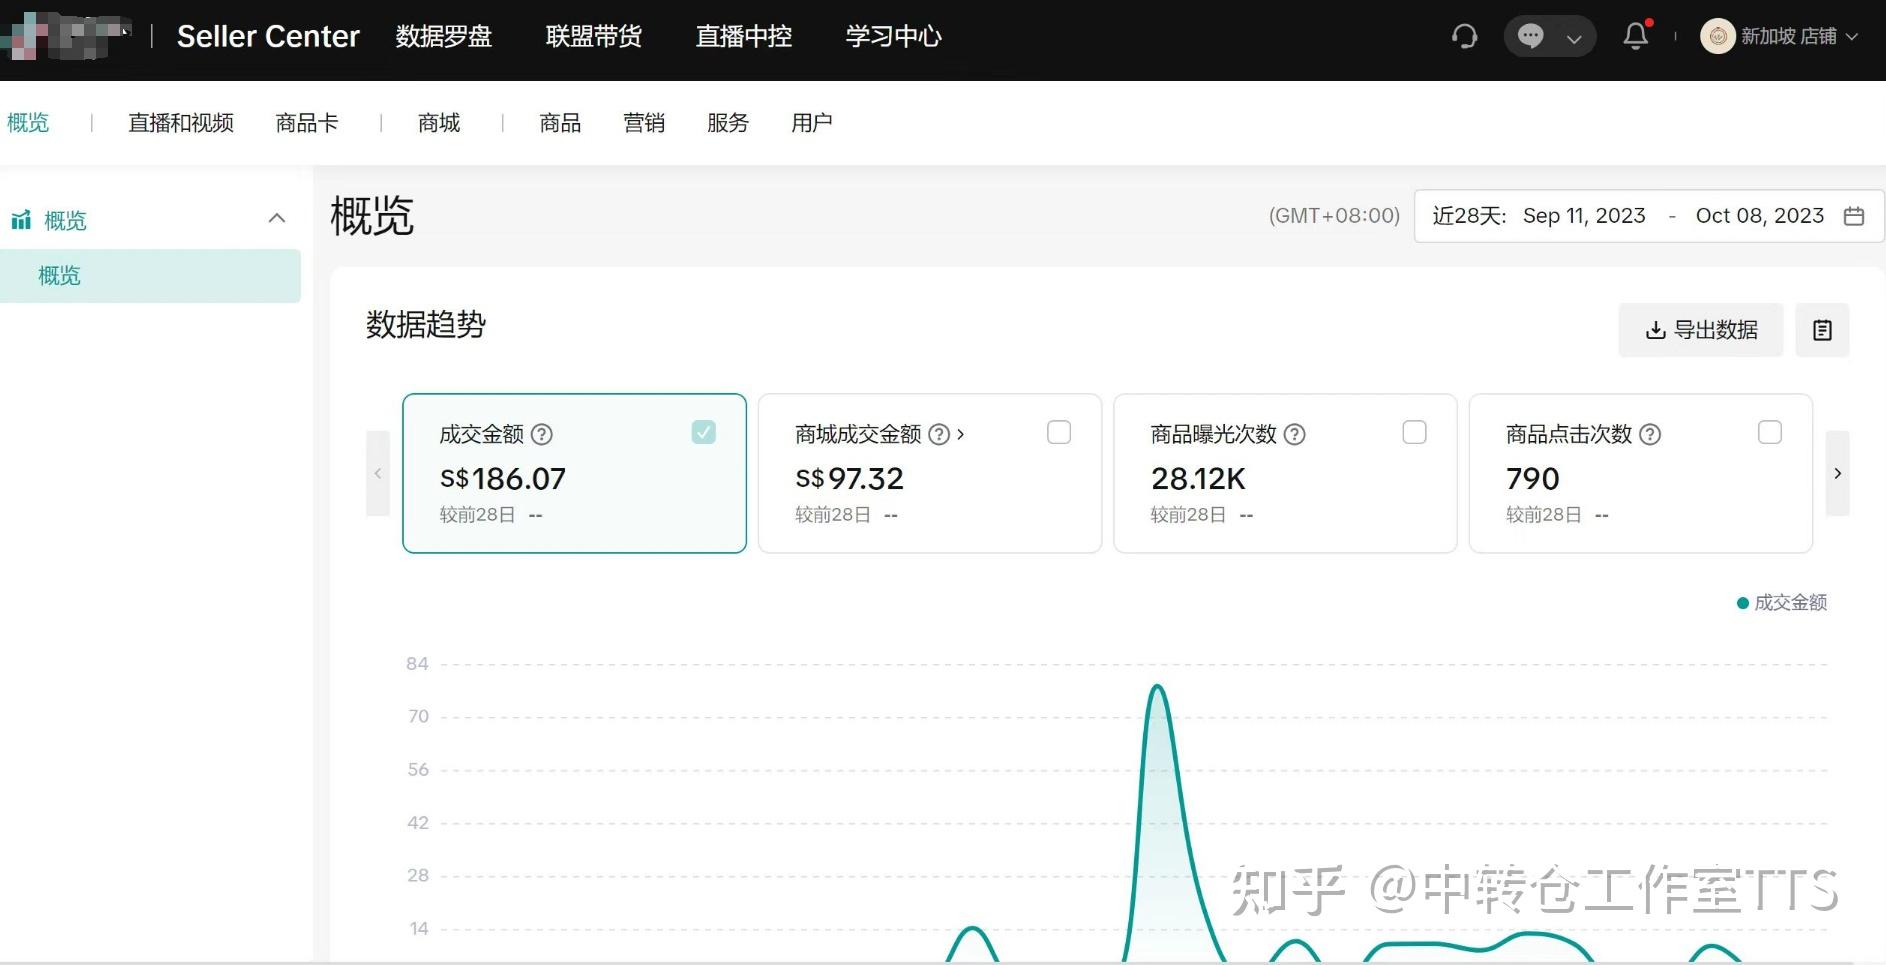Click the chart peak near 84

coord(1157,687)
